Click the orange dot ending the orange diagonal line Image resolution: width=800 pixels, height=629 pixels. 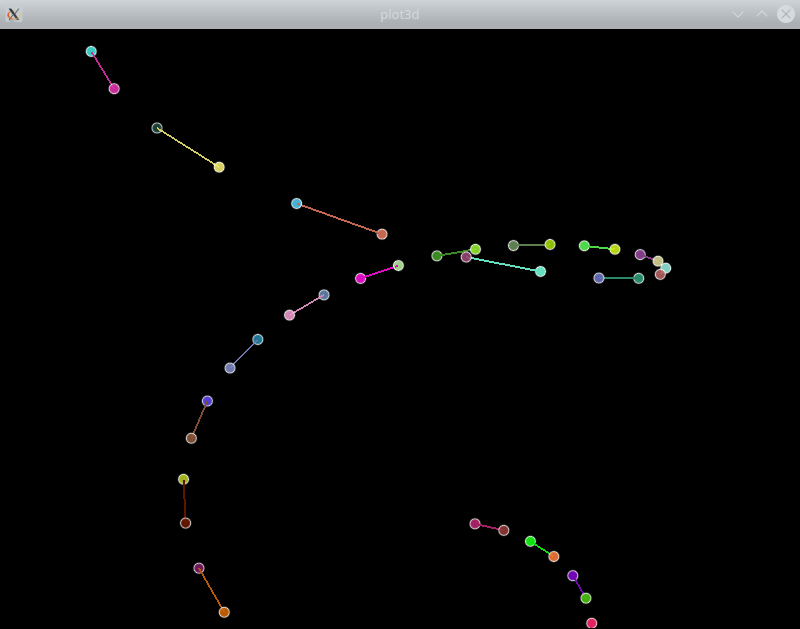(x=381, y=232)
